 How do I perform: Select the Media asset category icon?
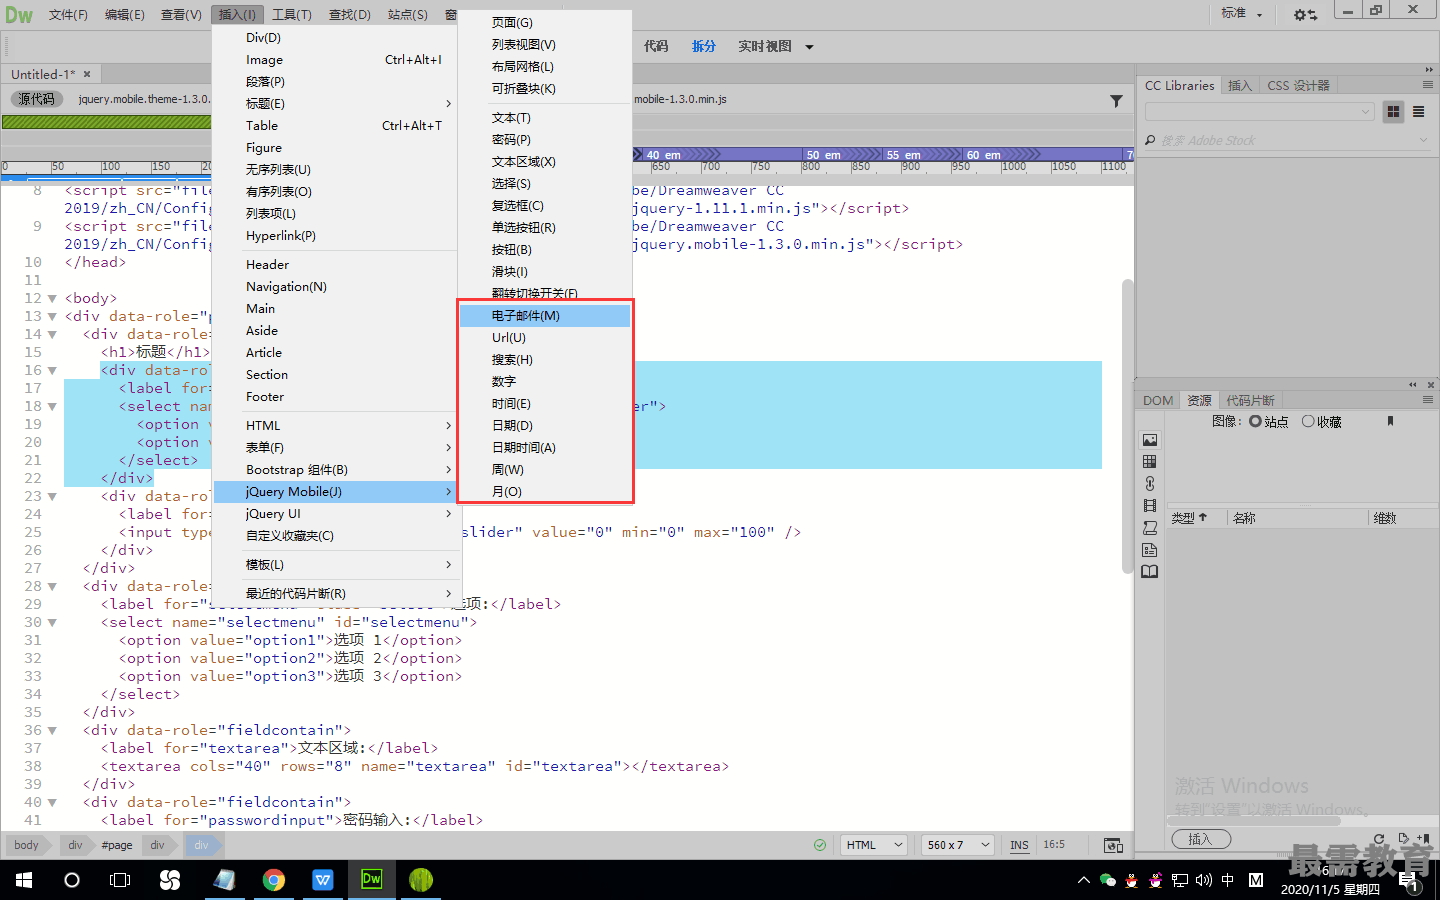[1150, 506]
